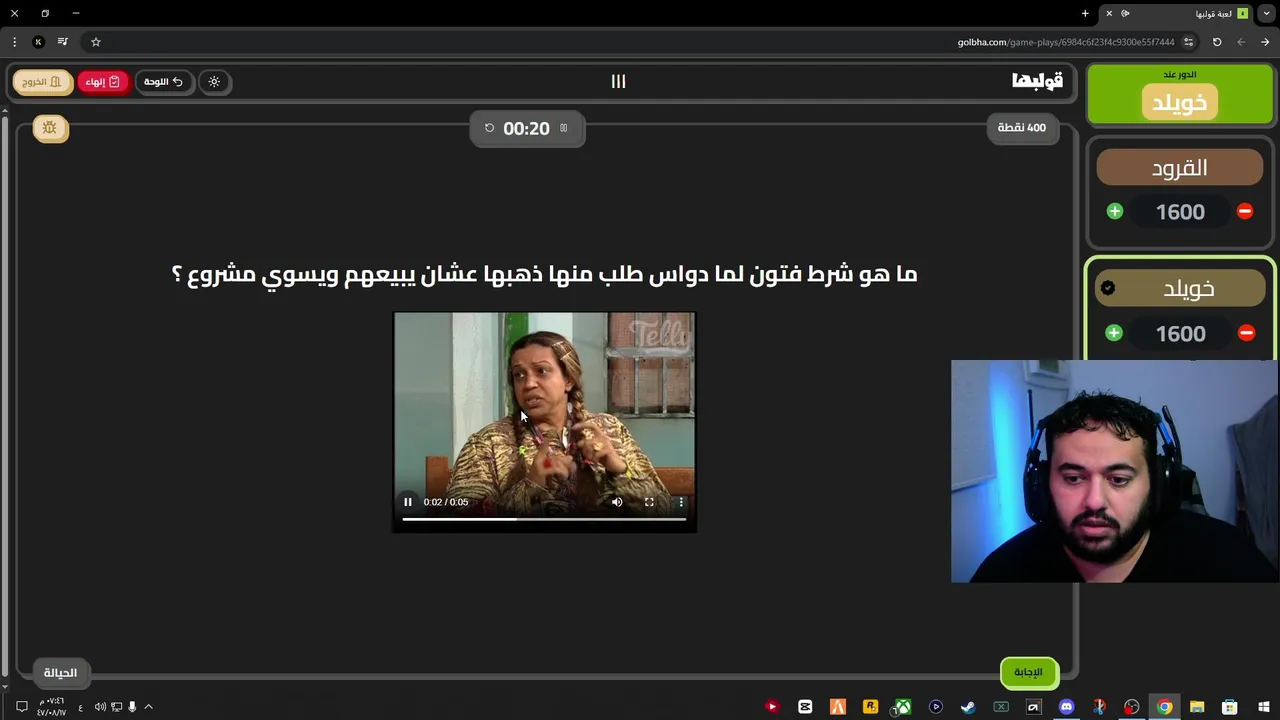Screen dimensions: 1280x720
Task: Click the video clip thumbnail
Action: [x=544, y=421]
